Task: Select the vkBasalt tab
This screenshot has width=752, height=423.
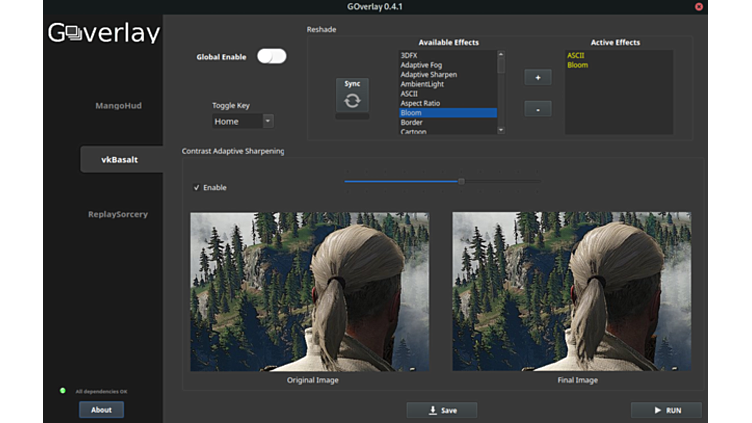Action: [x=120, y=159]
